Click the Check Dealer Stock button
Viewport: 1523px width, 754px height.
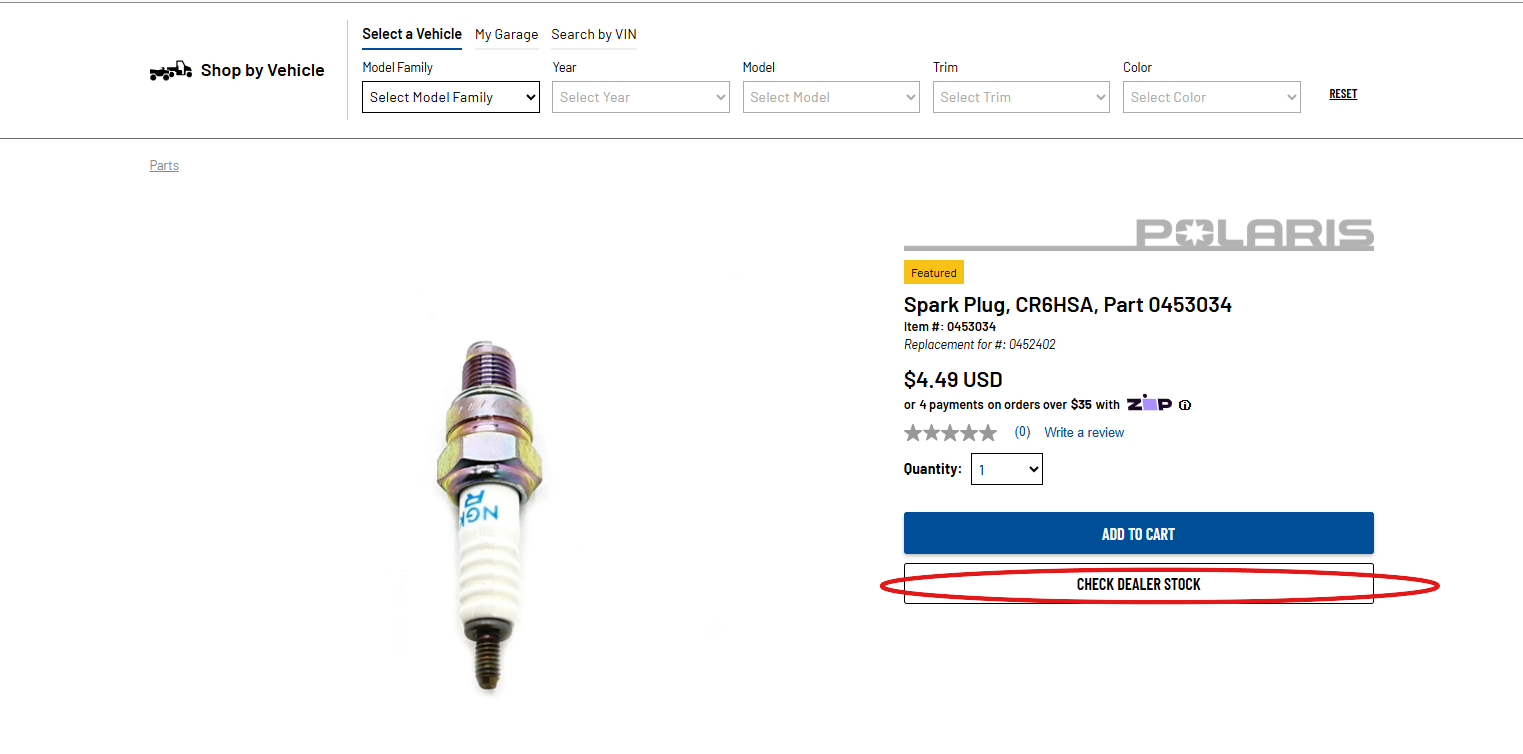(x=1138, y=584)
